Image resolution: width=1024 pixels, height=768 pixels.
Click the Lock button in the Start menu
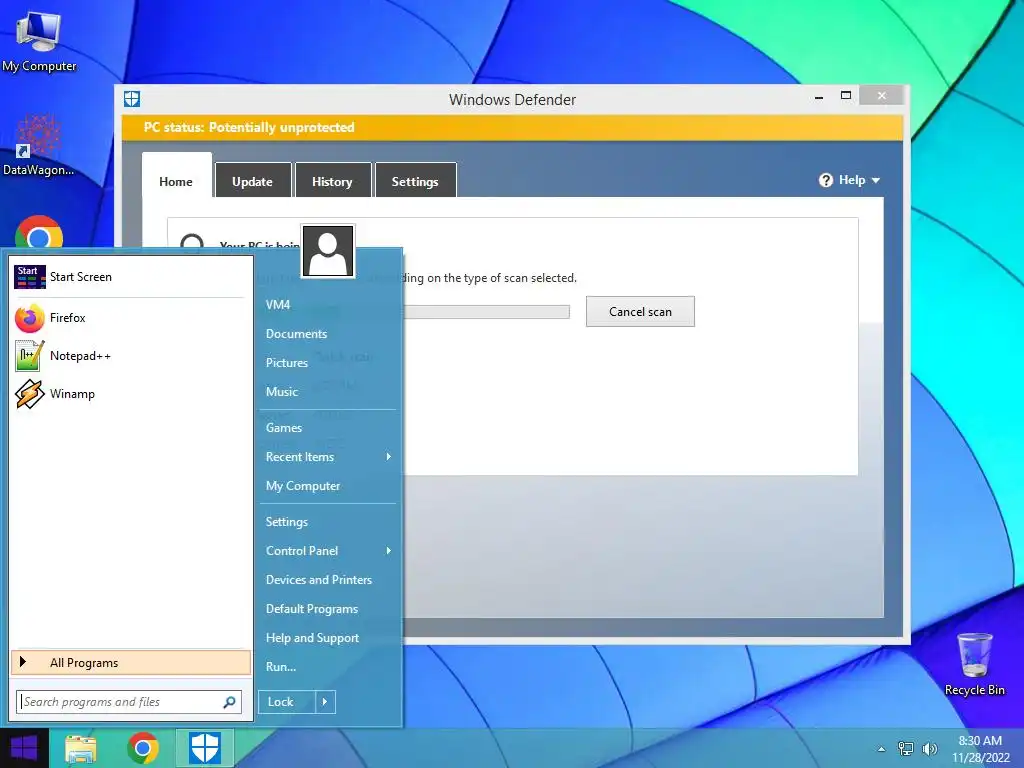(x=287, y=702)
